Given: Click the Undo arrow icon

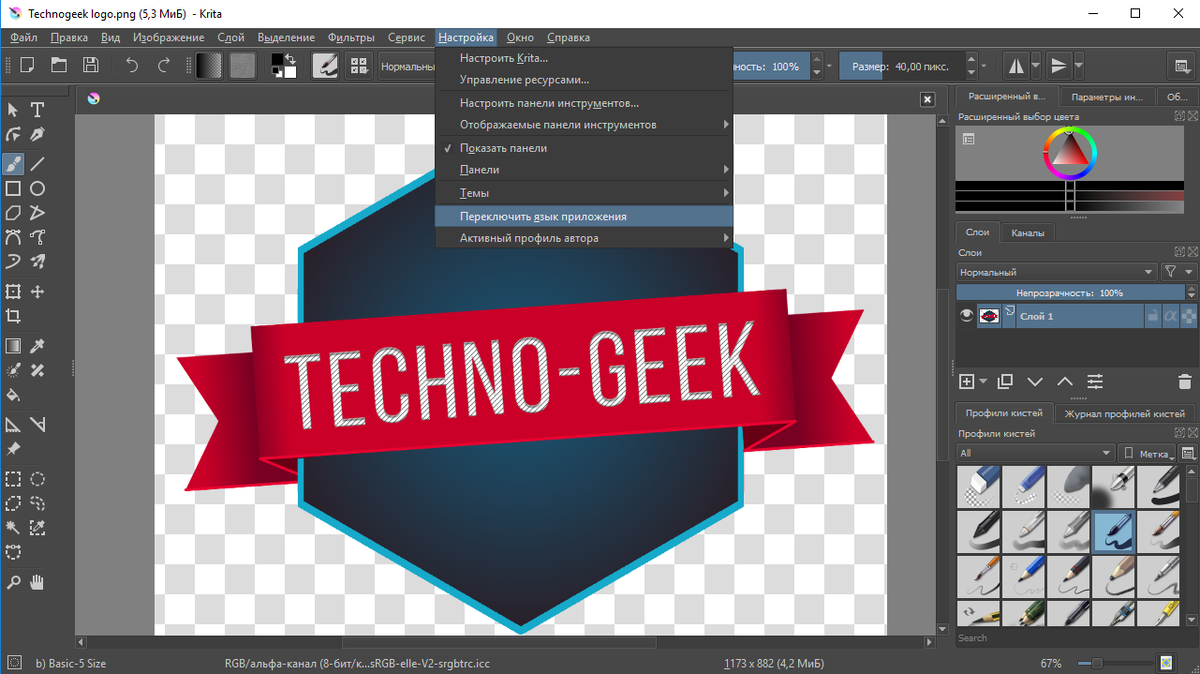Looking at the screenshot, I should click(x=132, y=66).
